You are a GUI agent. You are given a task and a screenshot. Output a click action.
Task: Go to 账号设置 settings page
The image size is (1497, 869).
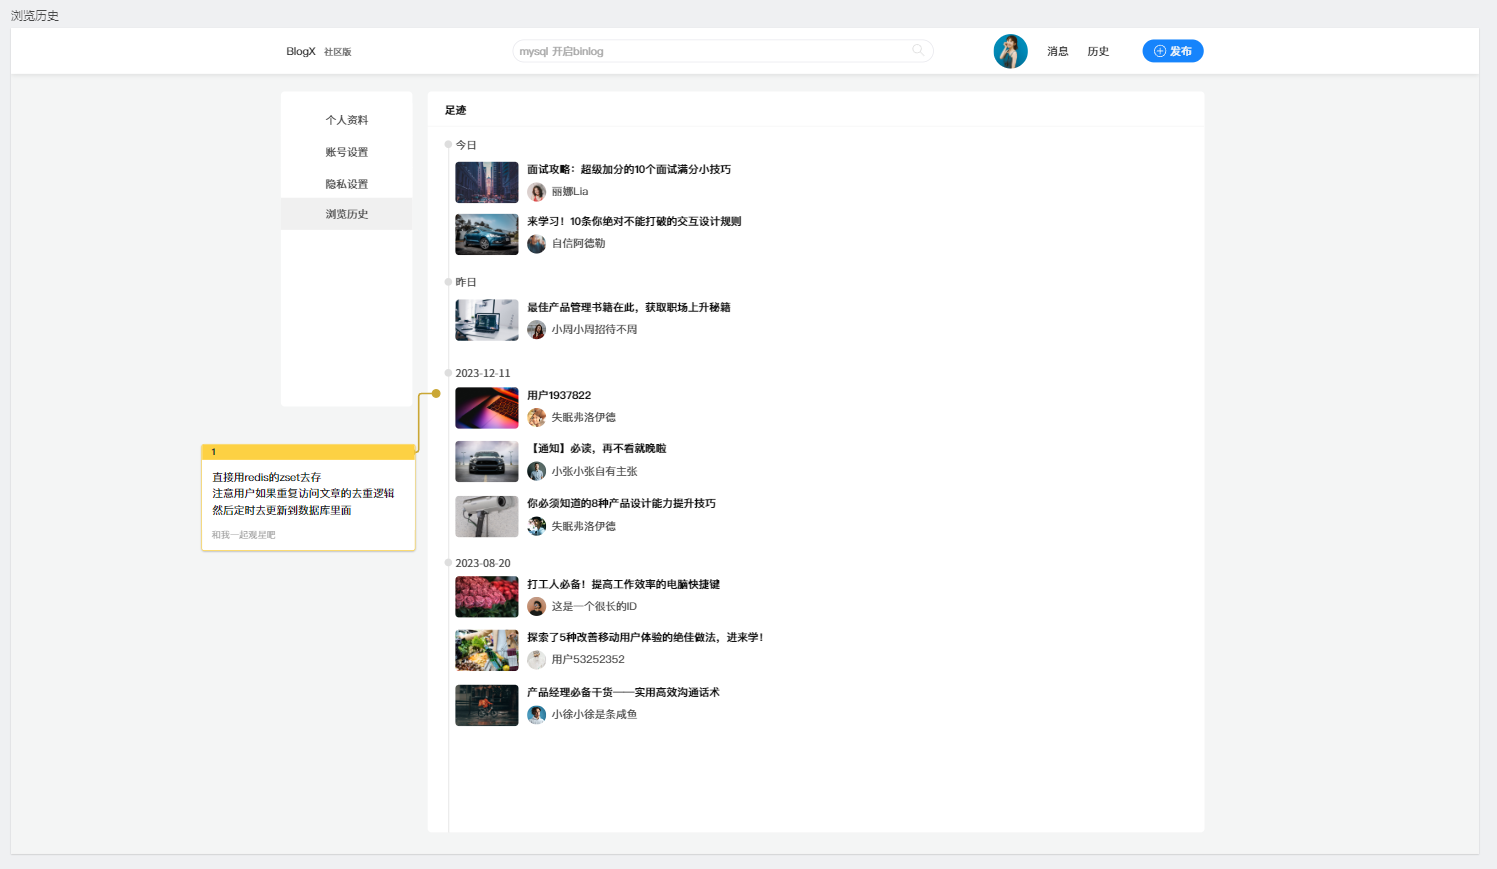(346, 152)
